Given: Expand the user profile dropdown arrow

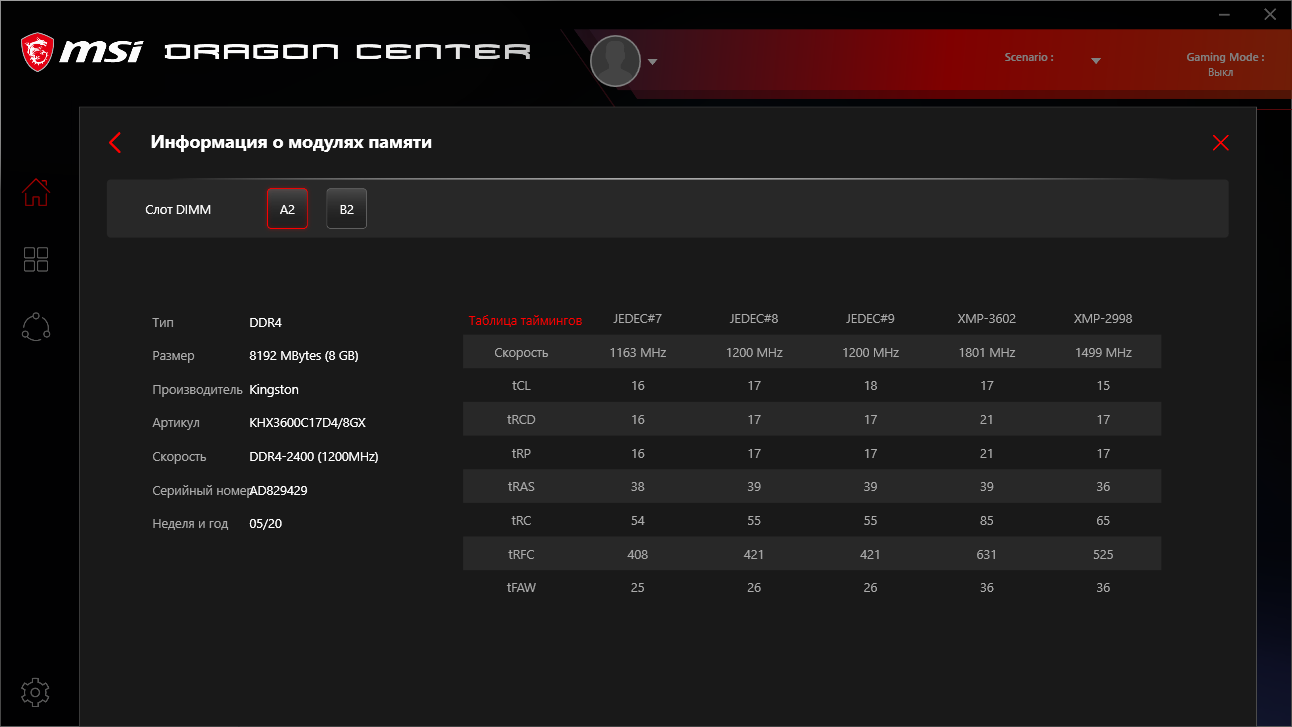Looking at the screenshot, I should [653, 62].
